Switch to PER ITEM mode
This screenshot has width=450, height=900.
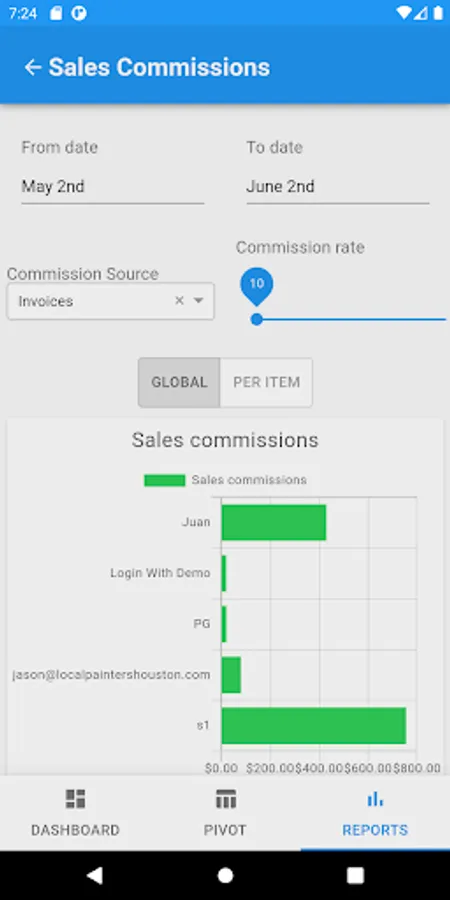(266, 382)
